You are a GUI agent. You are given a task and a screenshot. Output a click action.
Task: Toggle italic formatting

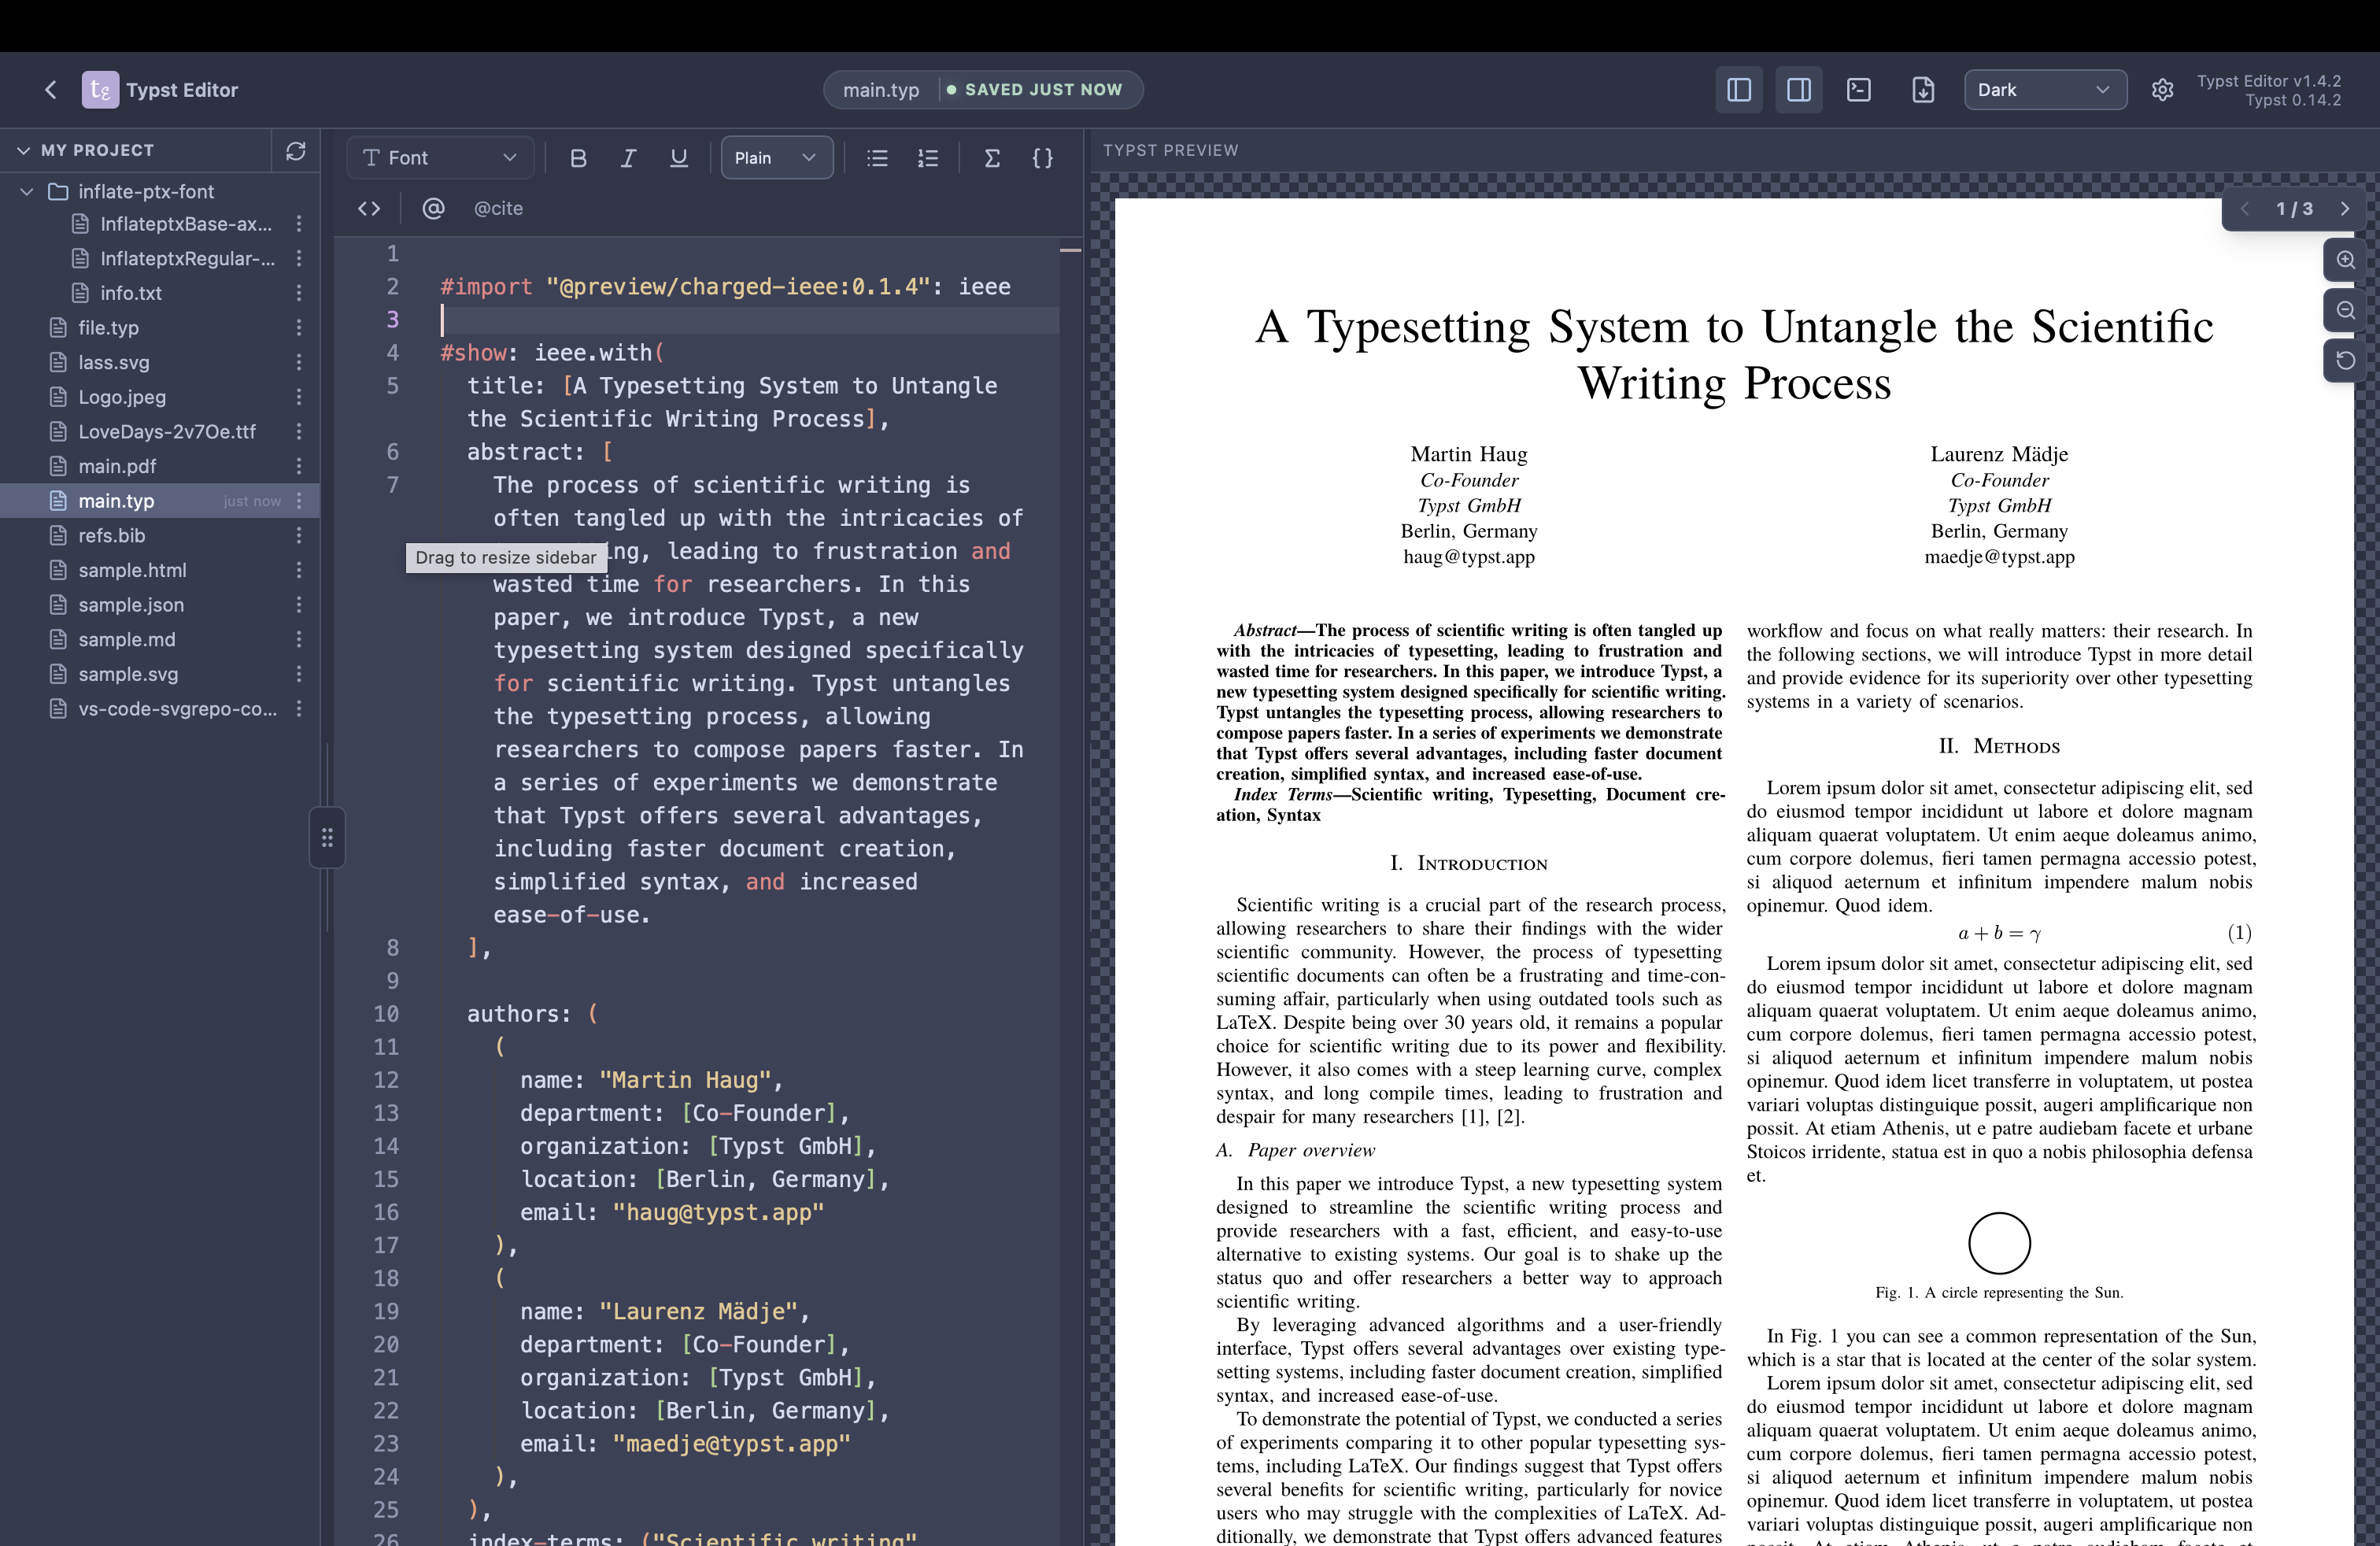pos(628,158)
